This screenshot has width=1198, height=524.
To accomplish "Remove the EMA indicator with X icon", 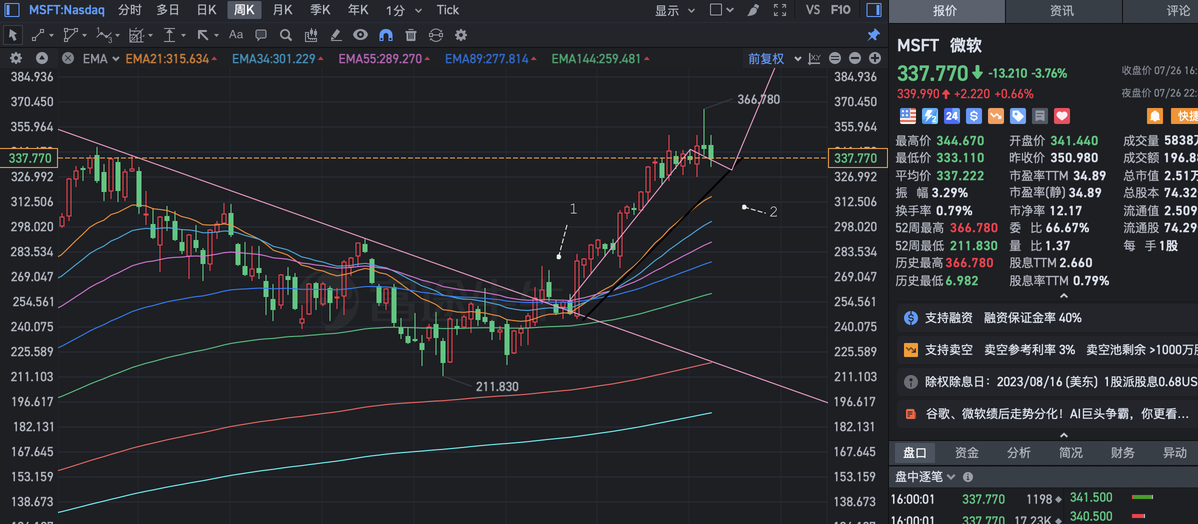I will click(68, 59).
